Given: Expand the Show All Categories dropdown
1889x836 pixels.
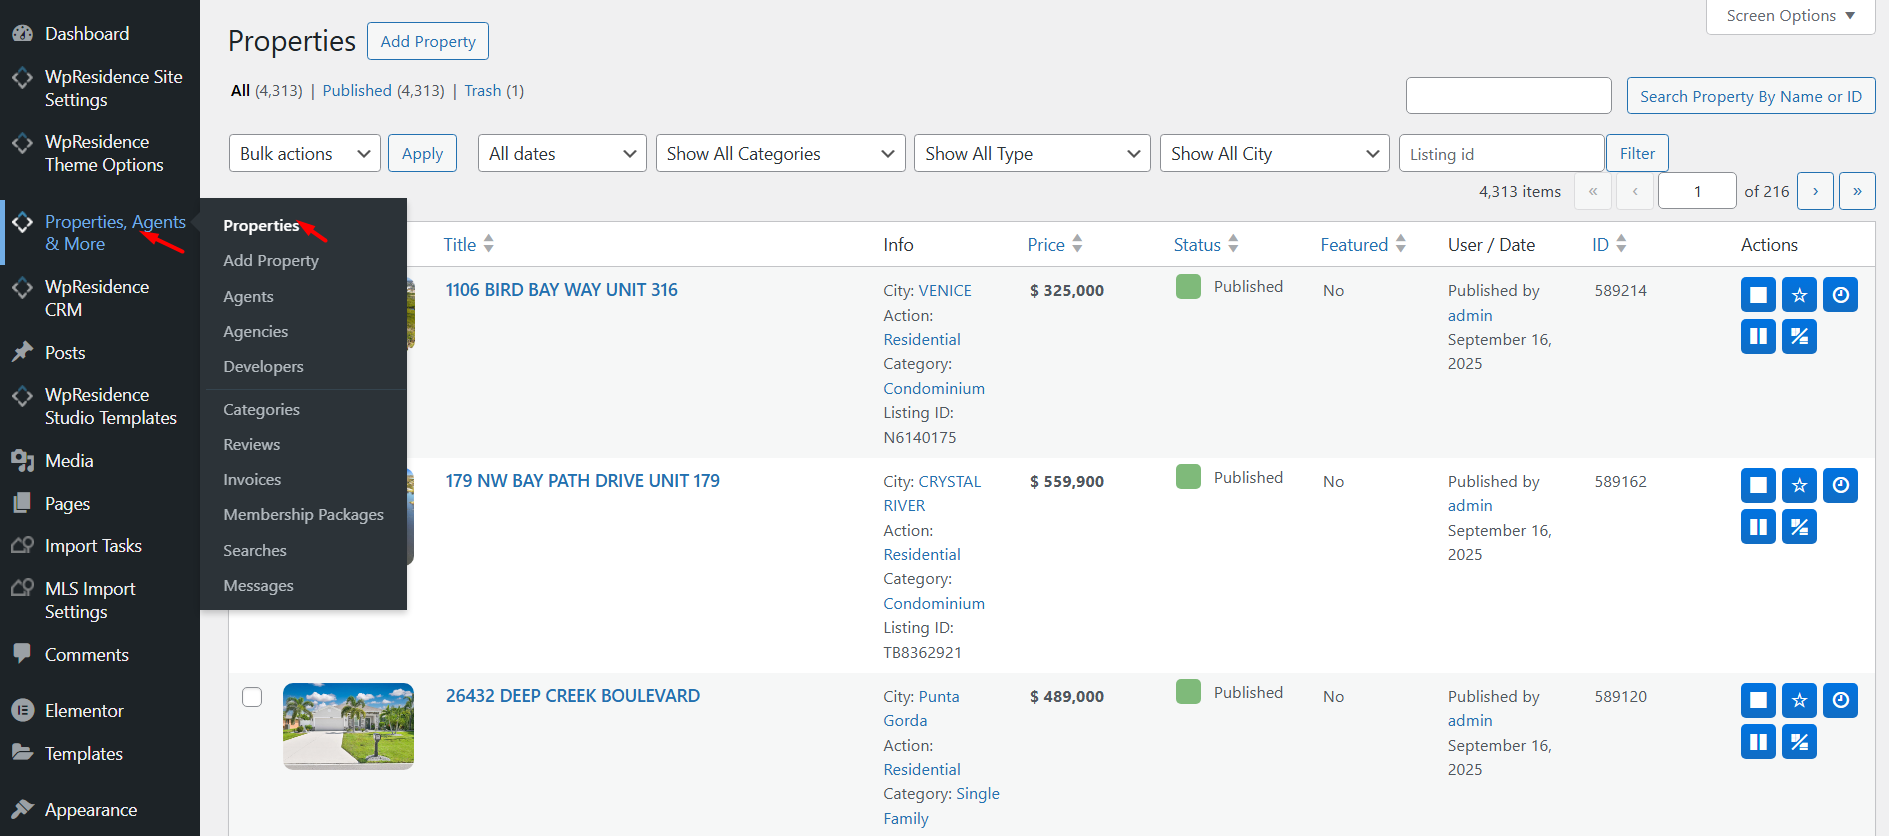Looking at the screenshot, I should point(780,154).
